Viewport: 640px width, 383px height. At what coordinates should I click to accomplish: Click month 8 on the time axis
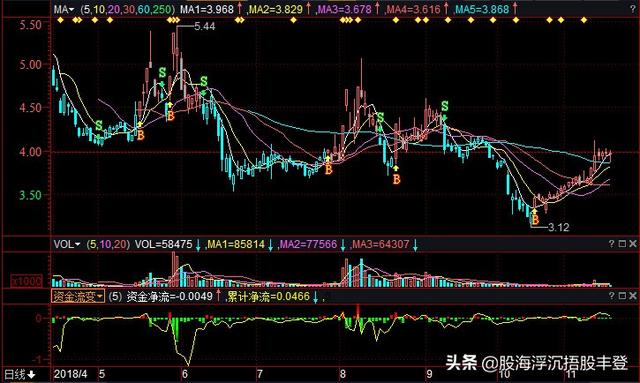[x=343, y=374]
